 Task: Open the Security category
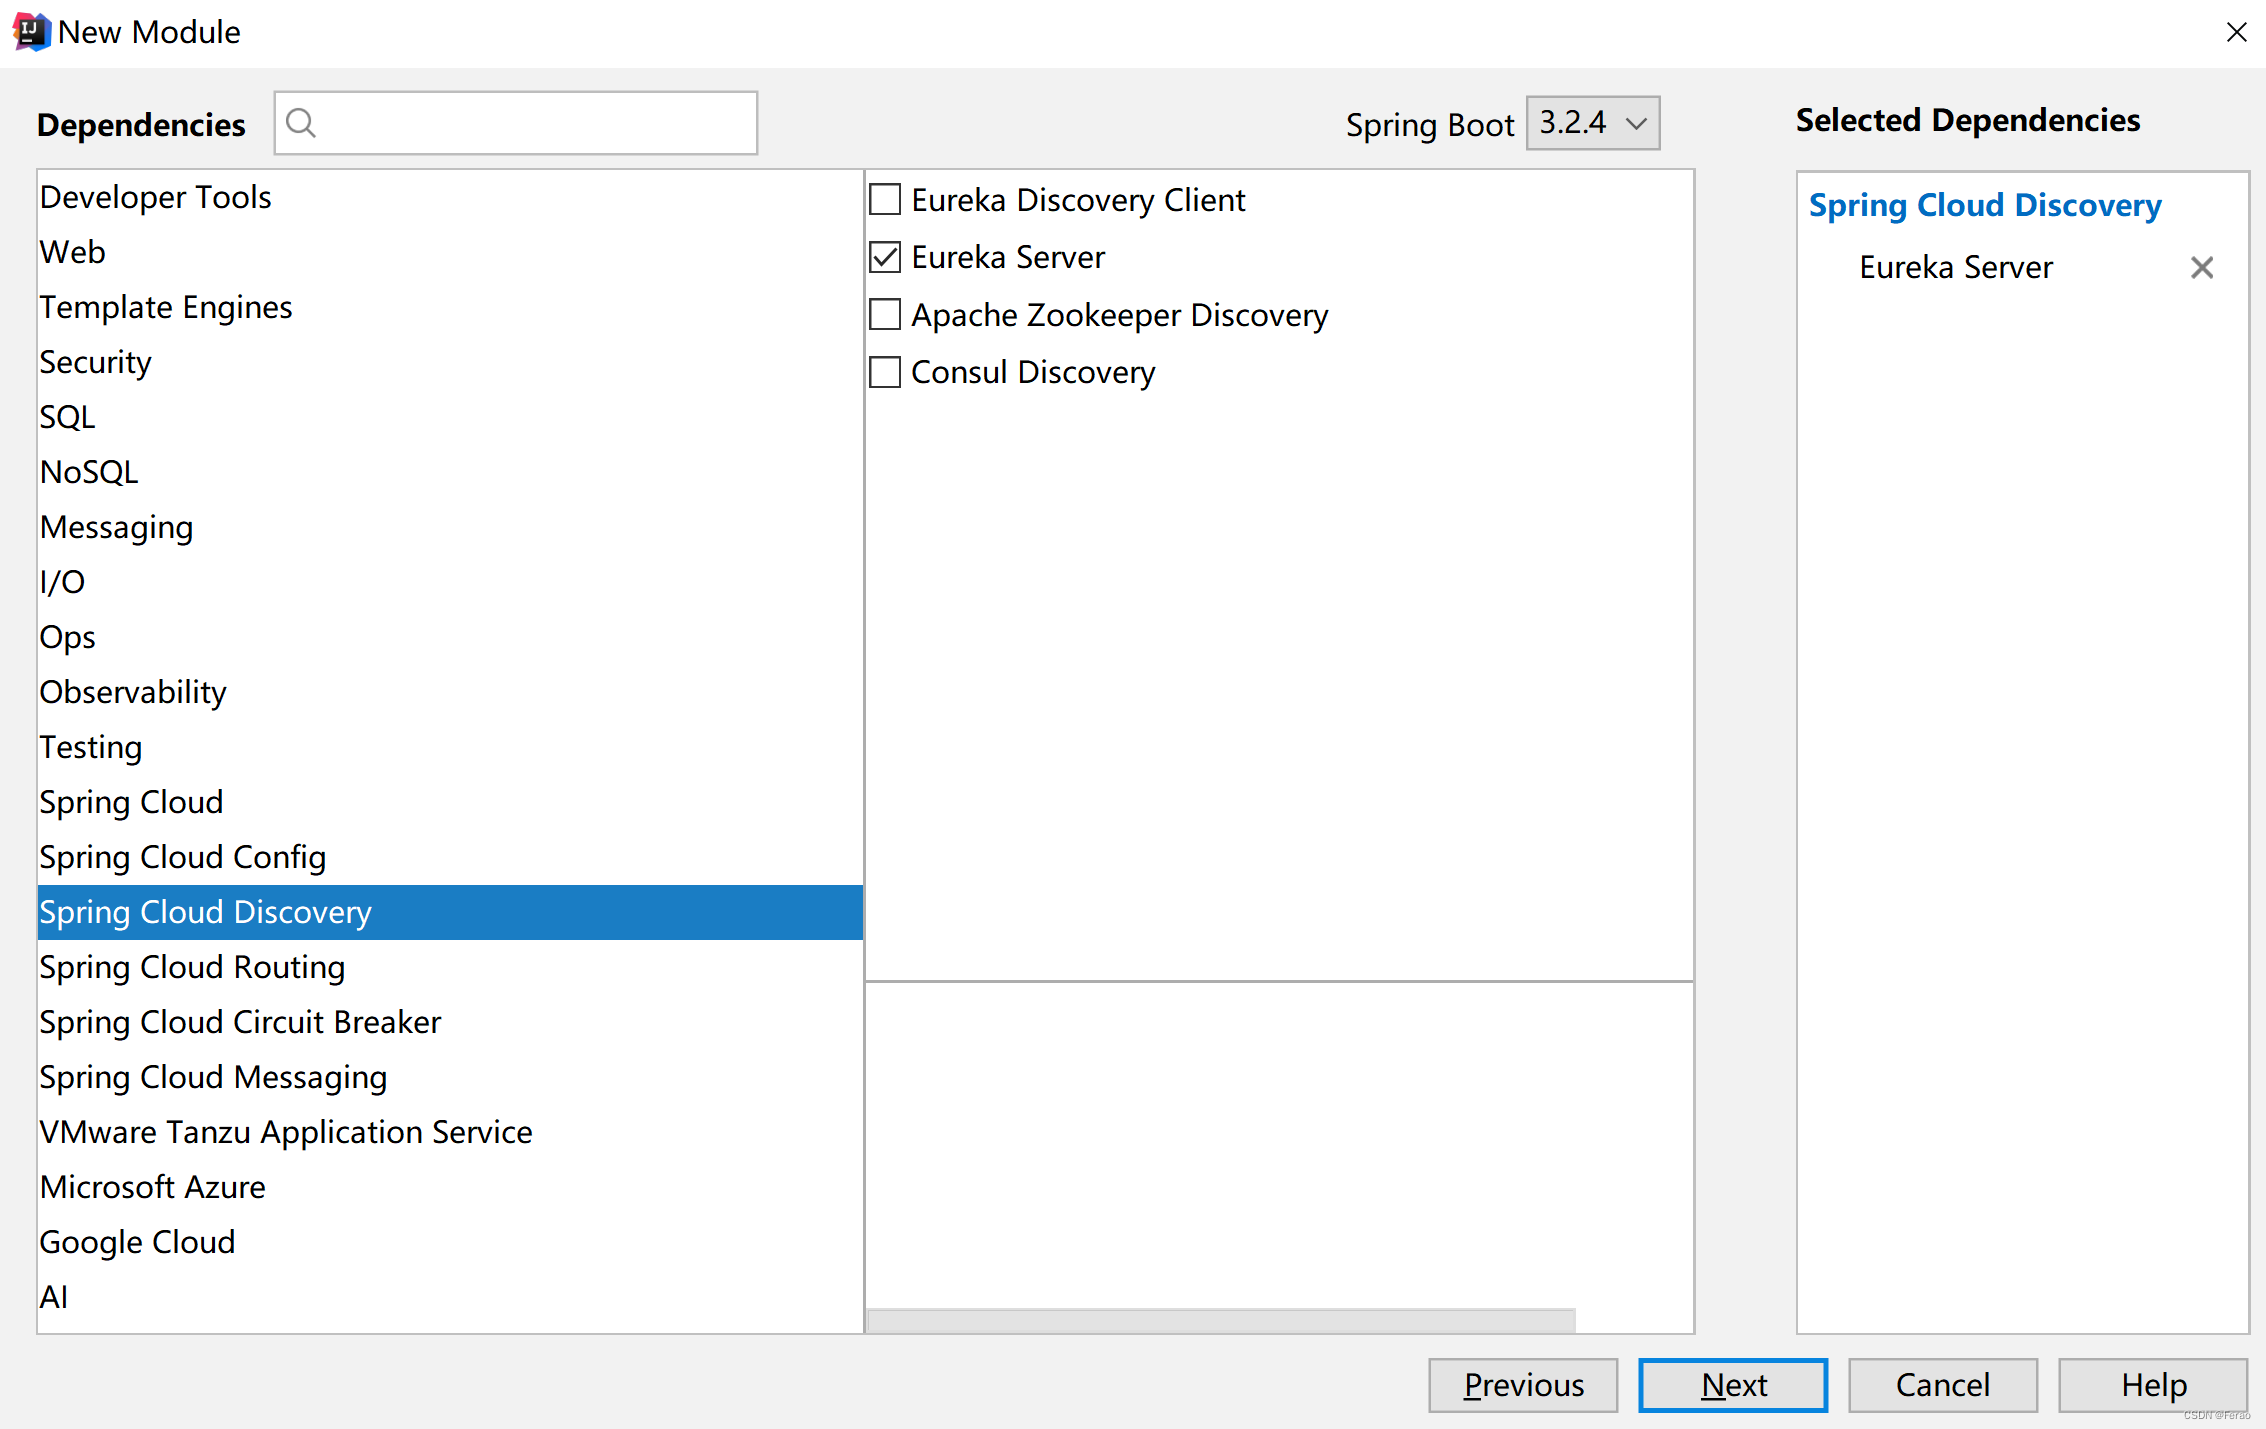[450, 362]
